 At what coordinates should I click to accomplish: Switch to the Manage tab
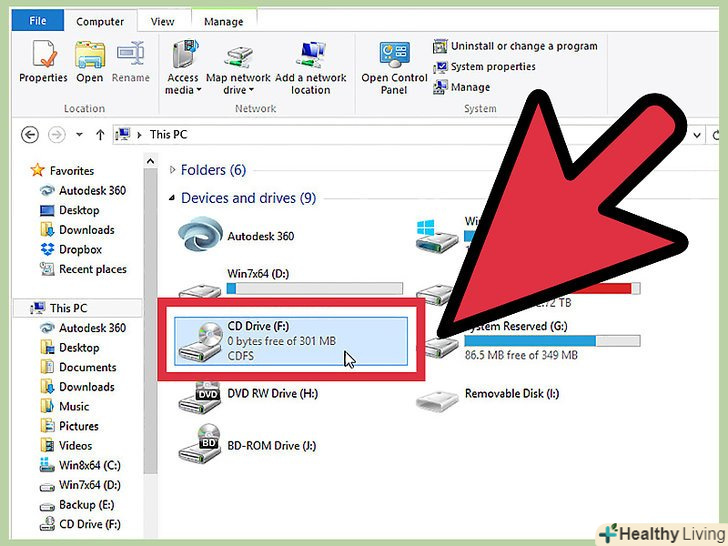coord(224,21)
